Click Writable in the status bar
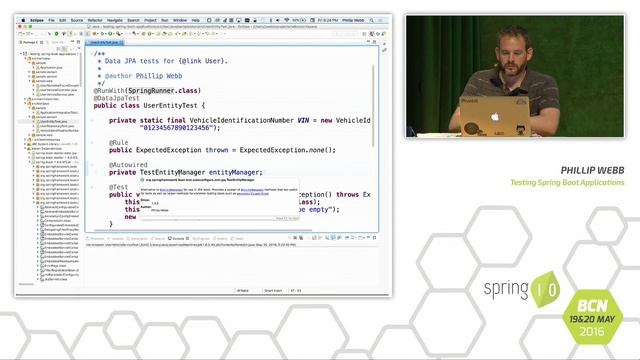The width and height of the screenshot is (640, 360). pos(242,291)
